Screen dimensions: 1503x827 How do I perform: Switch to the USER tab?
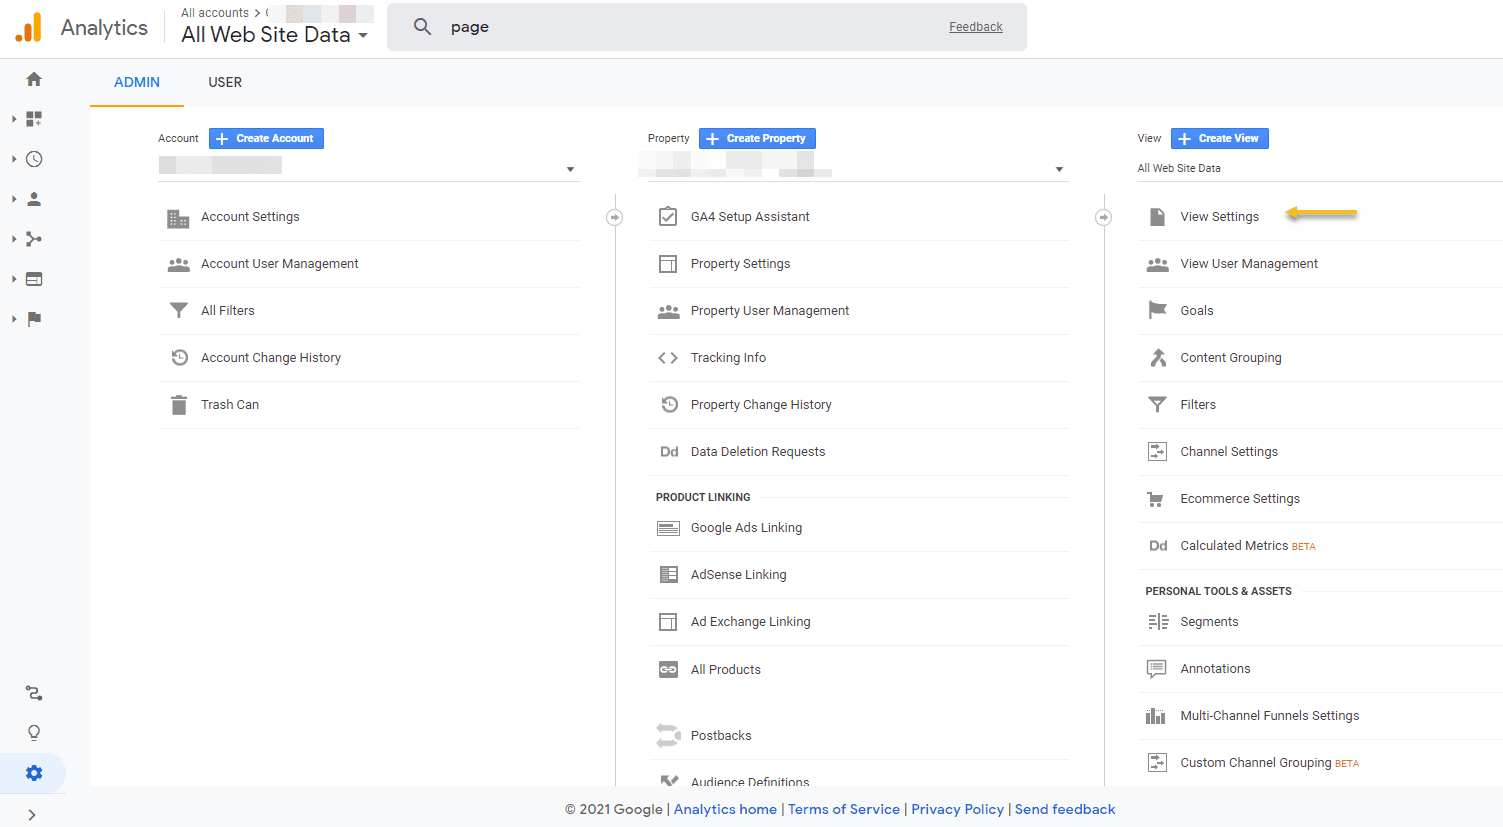[224, 82]
